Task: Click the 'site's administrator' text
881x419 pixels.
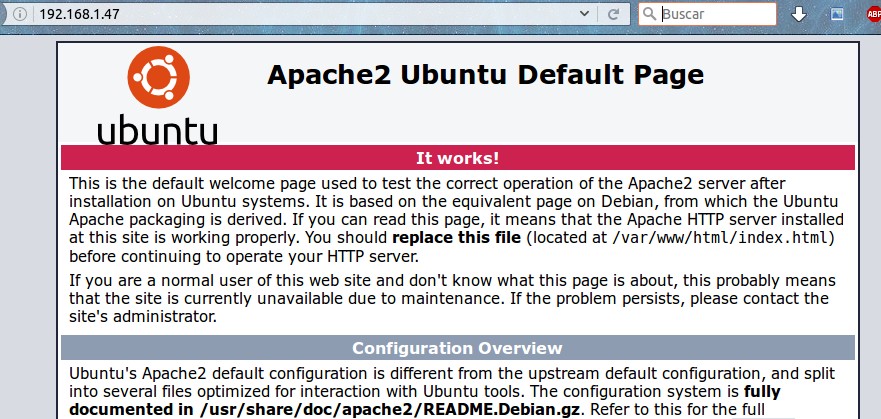Action: [143, 316]
